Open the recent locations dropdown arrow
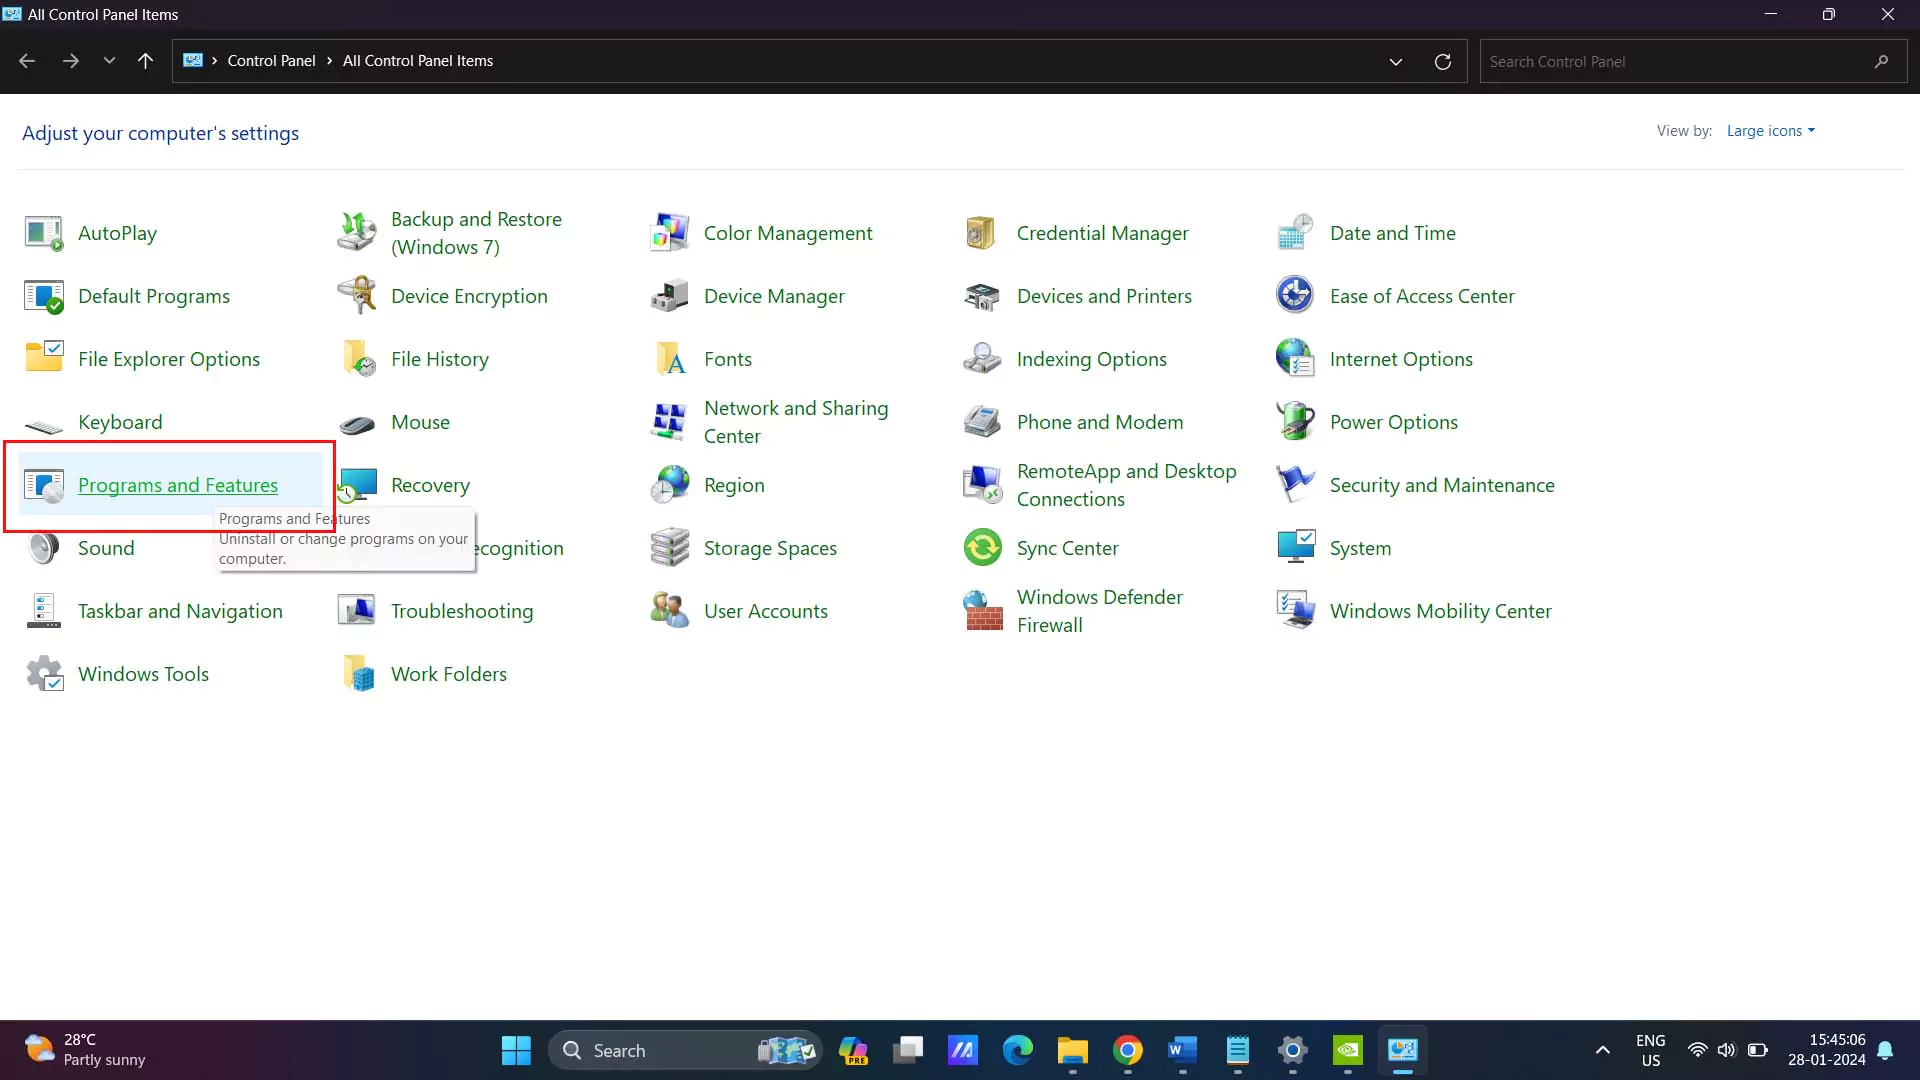1920x1080 pixels. 109,61
